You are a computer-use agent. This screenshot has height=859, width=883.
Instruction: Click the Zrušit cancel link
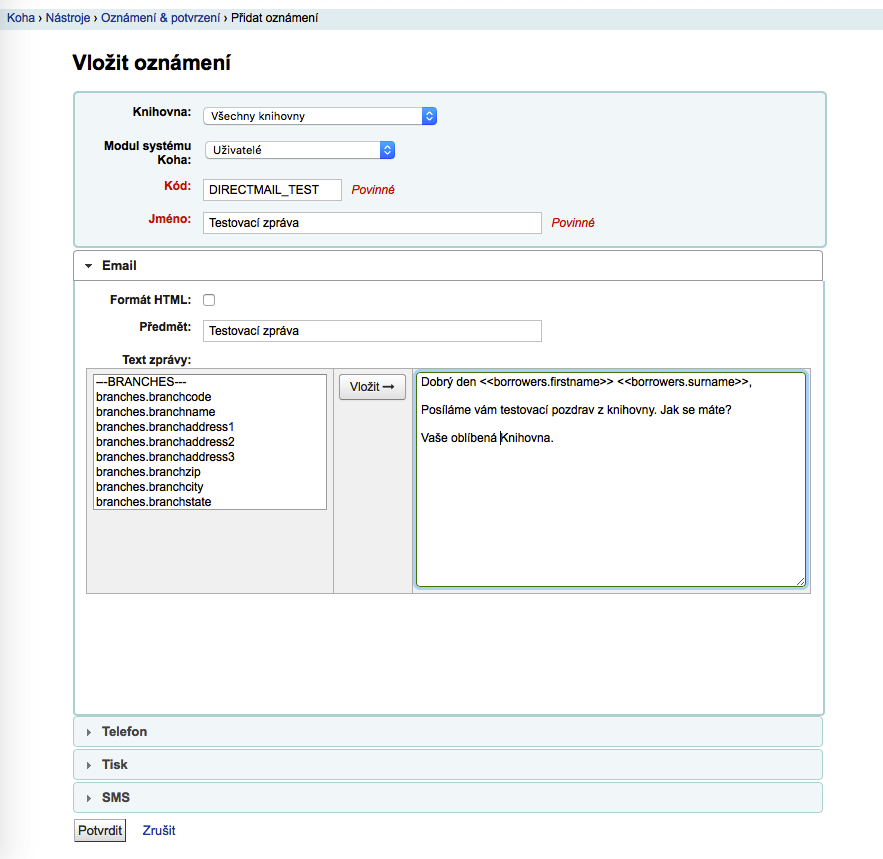(159, 830)
